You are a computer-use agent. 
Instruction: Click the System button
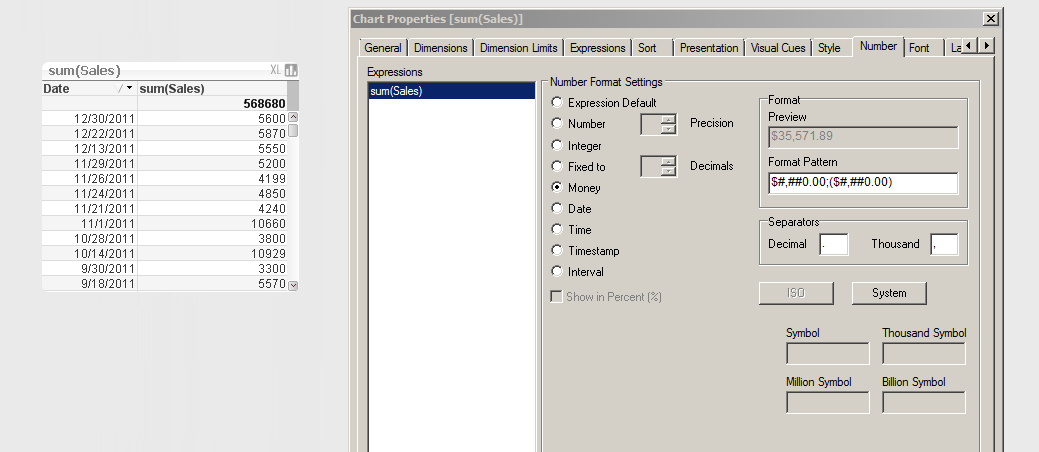tap(889, 293)
